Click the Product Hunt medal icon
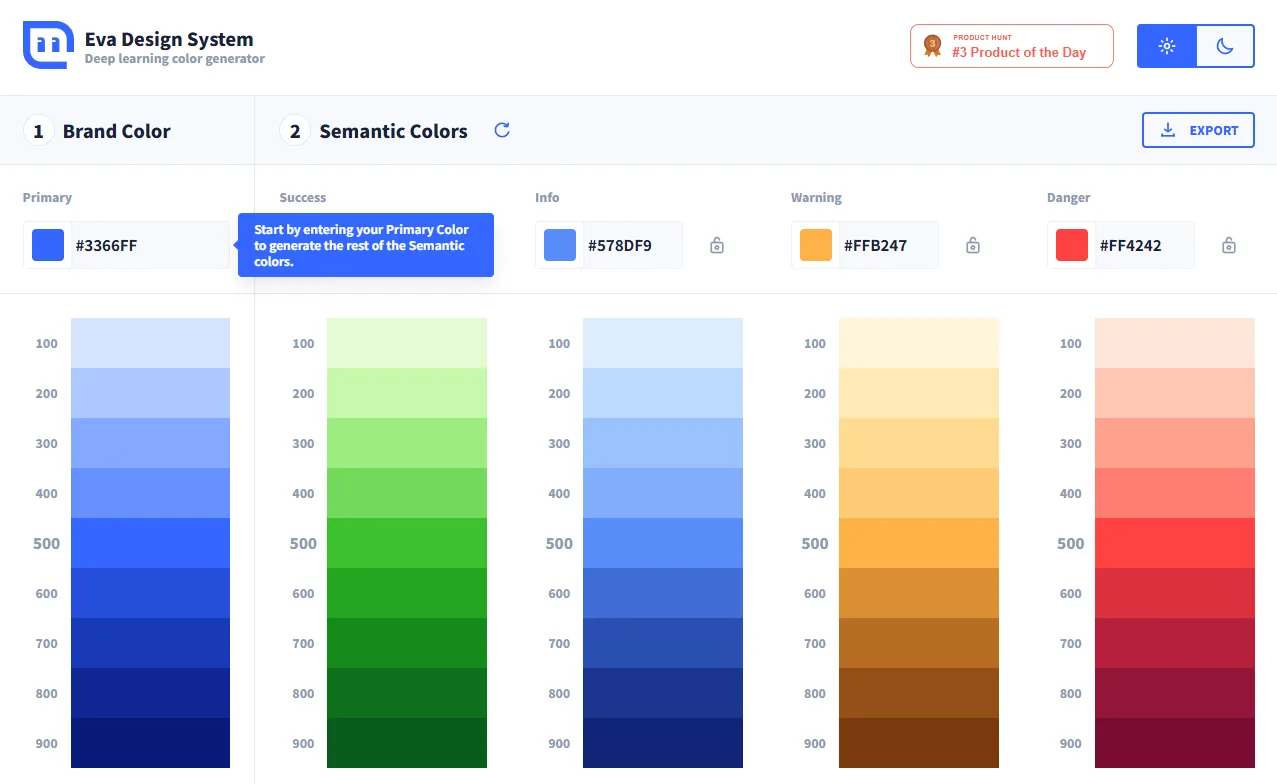 (932, 46)
